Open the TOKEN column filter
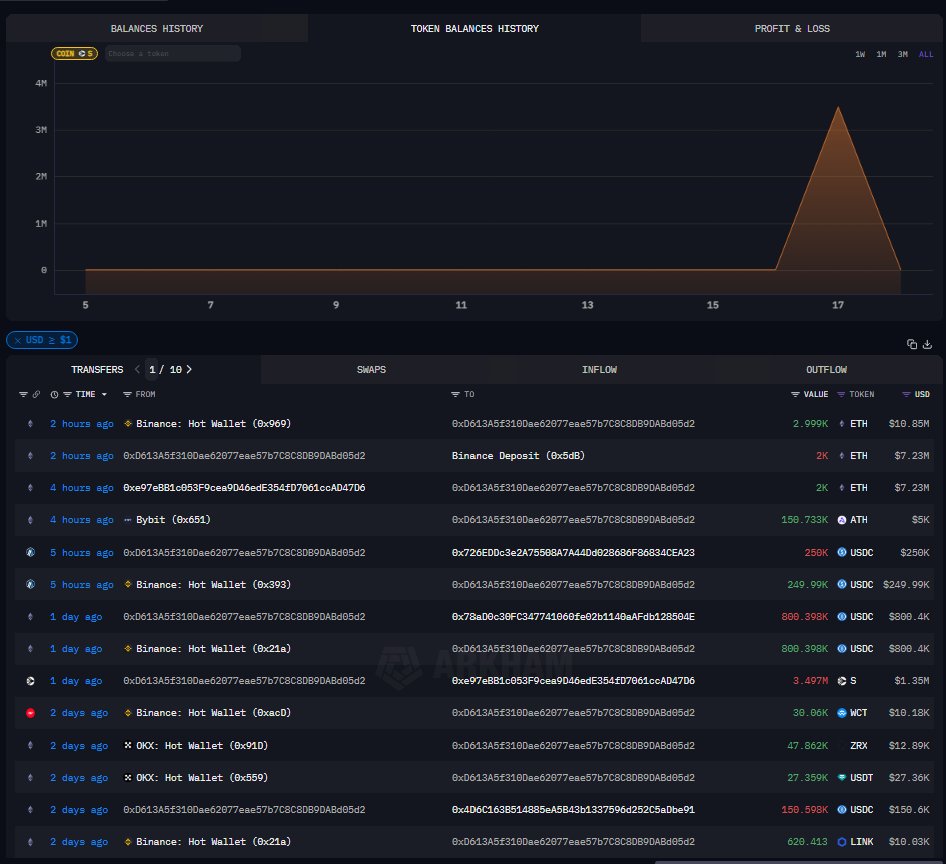Viewport: 946px width, 864px height. pyautogui.click(x=841, y=395)
